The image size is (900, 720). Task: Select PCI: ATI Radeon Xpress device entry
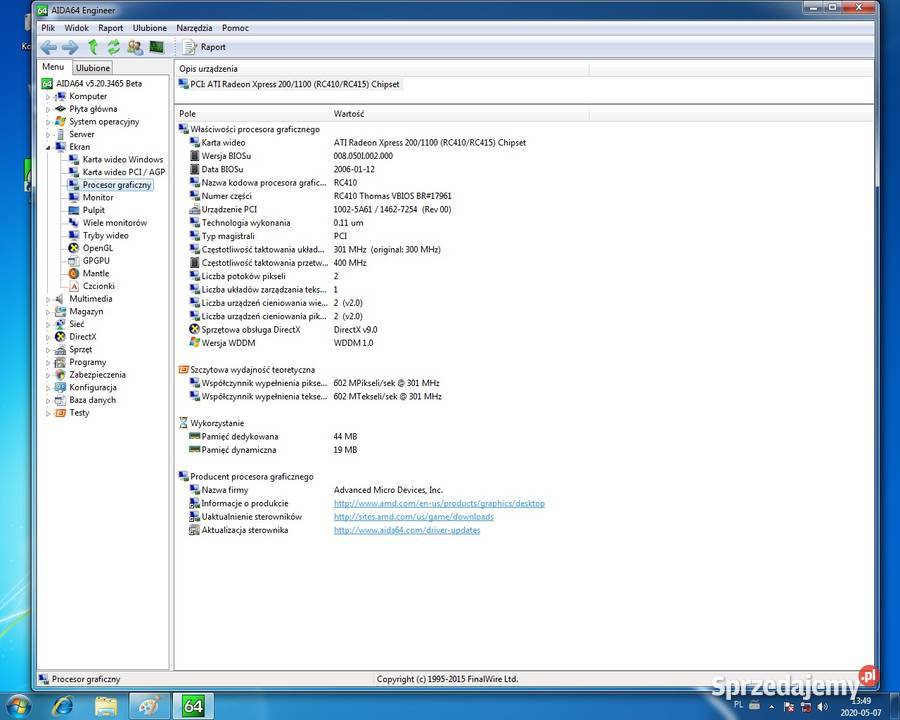coord(289,84)
